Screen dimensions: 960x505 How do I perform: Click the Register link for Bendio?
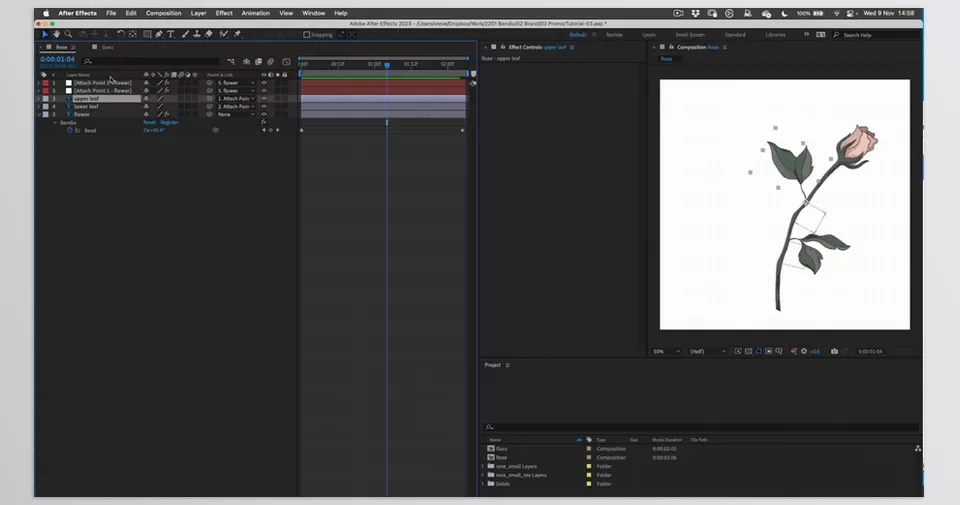click(170, 122)
